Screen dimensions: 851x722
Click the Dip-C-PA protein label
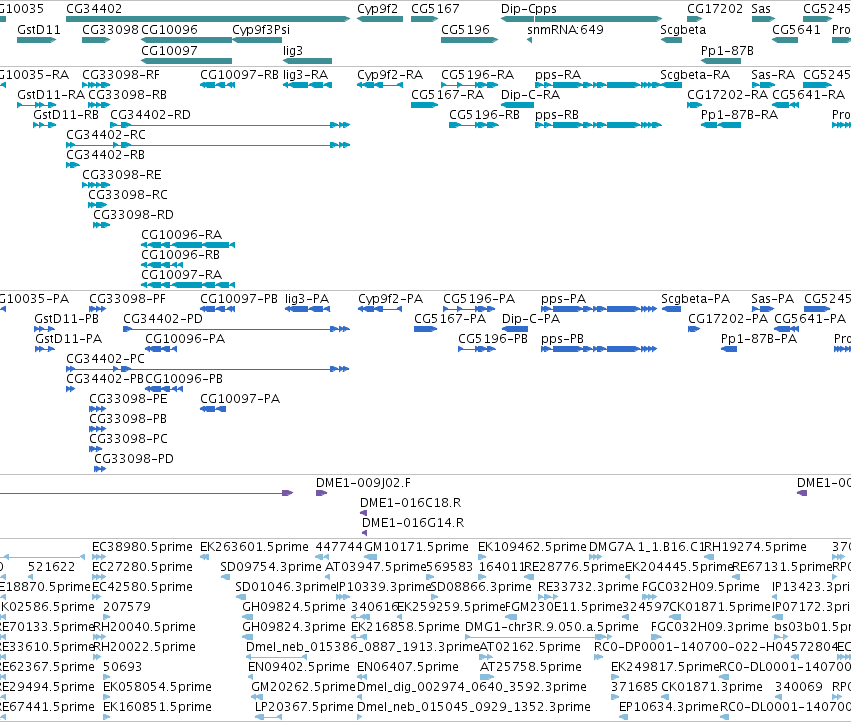(x=531, y=319)
